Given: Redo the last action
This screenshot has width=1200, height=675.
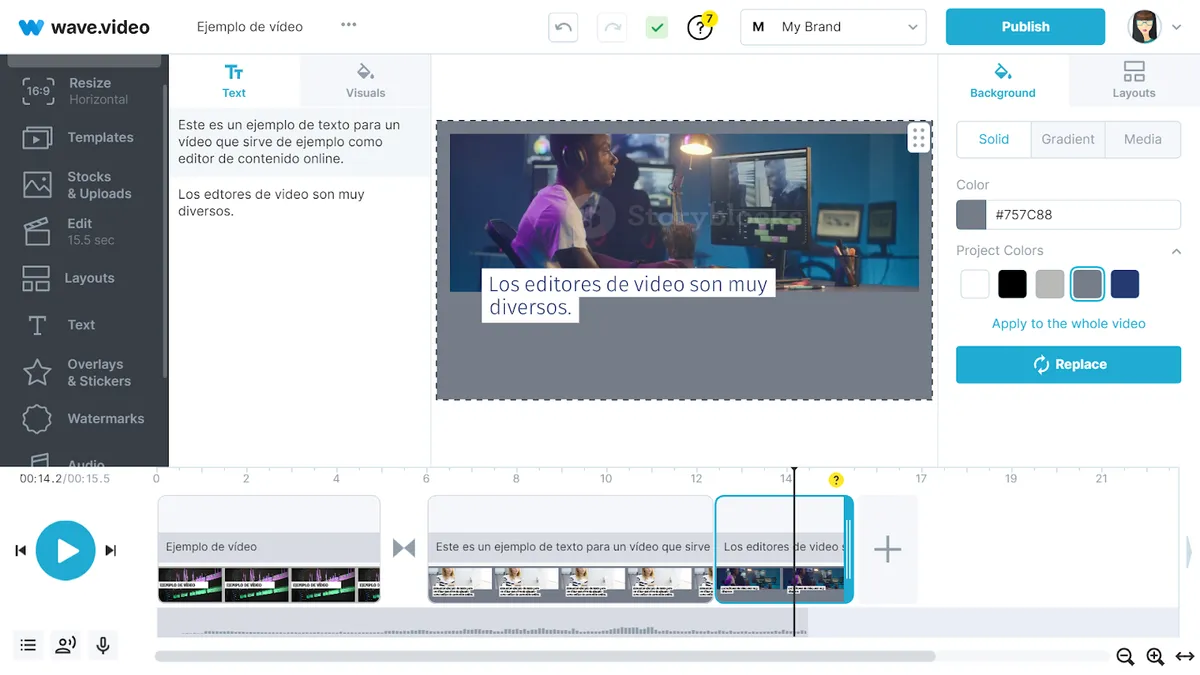Looking at the screenshot, I should pos(611,27).
